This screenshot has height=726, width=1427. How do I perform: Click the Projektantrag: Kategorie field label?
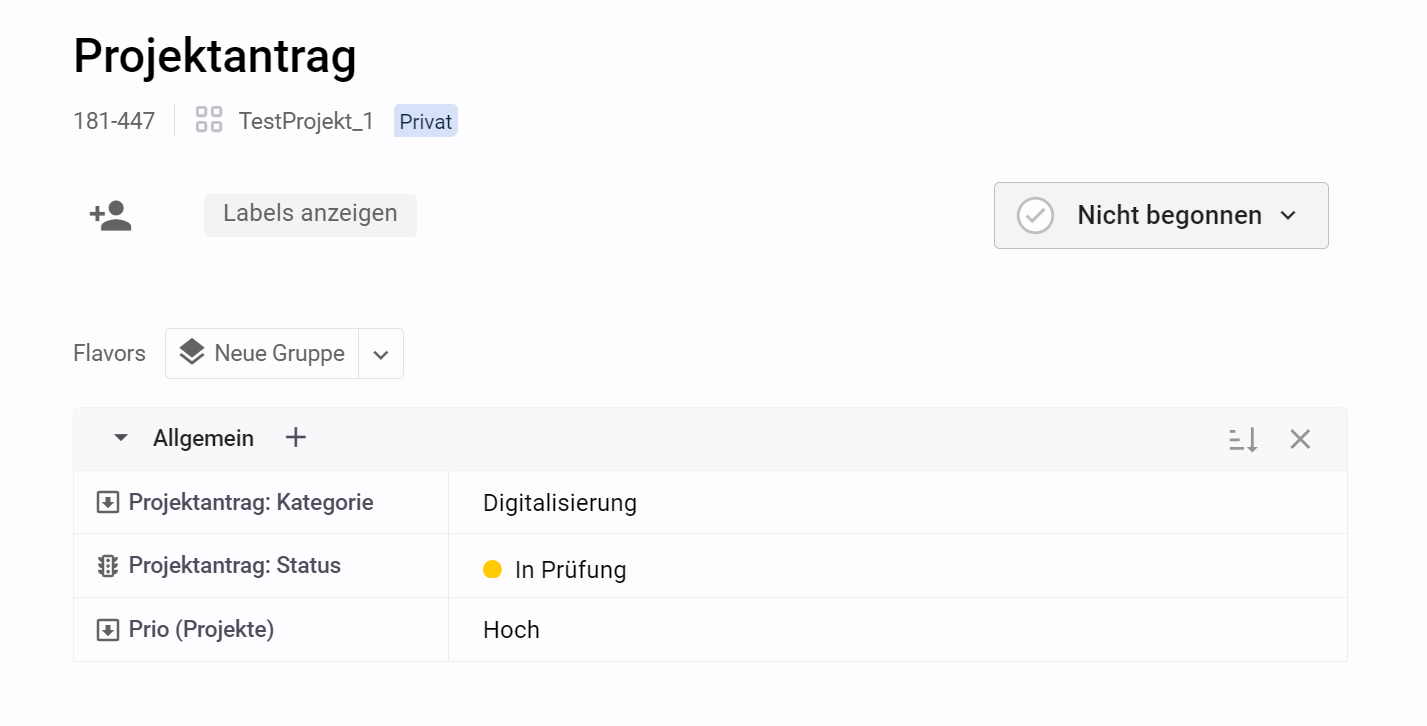[251, 502]
